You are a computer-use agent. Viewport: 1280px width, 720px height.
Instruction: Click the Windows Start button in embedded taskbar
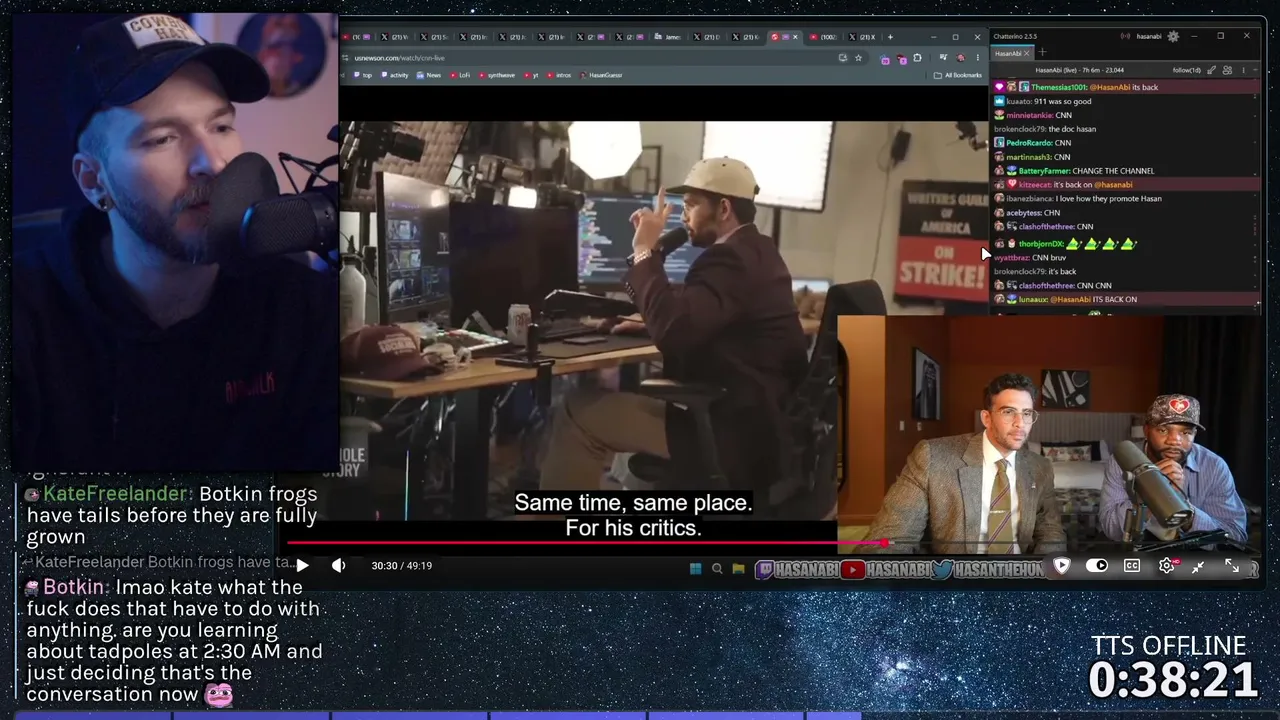[696, 569]
